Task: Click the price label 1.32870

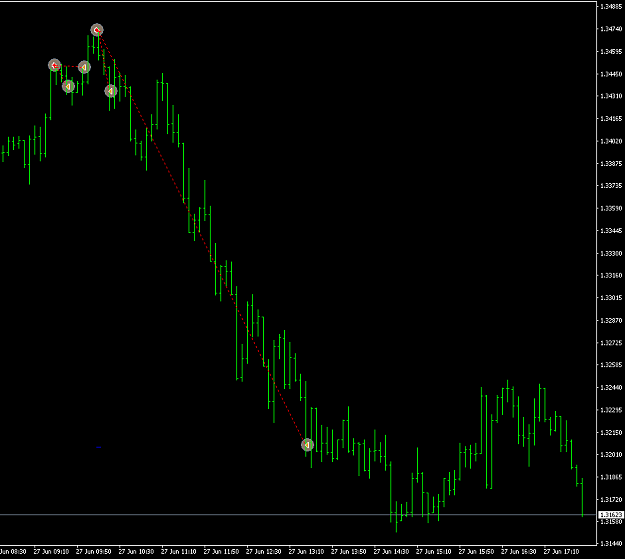Action: (x=611, y=320)
